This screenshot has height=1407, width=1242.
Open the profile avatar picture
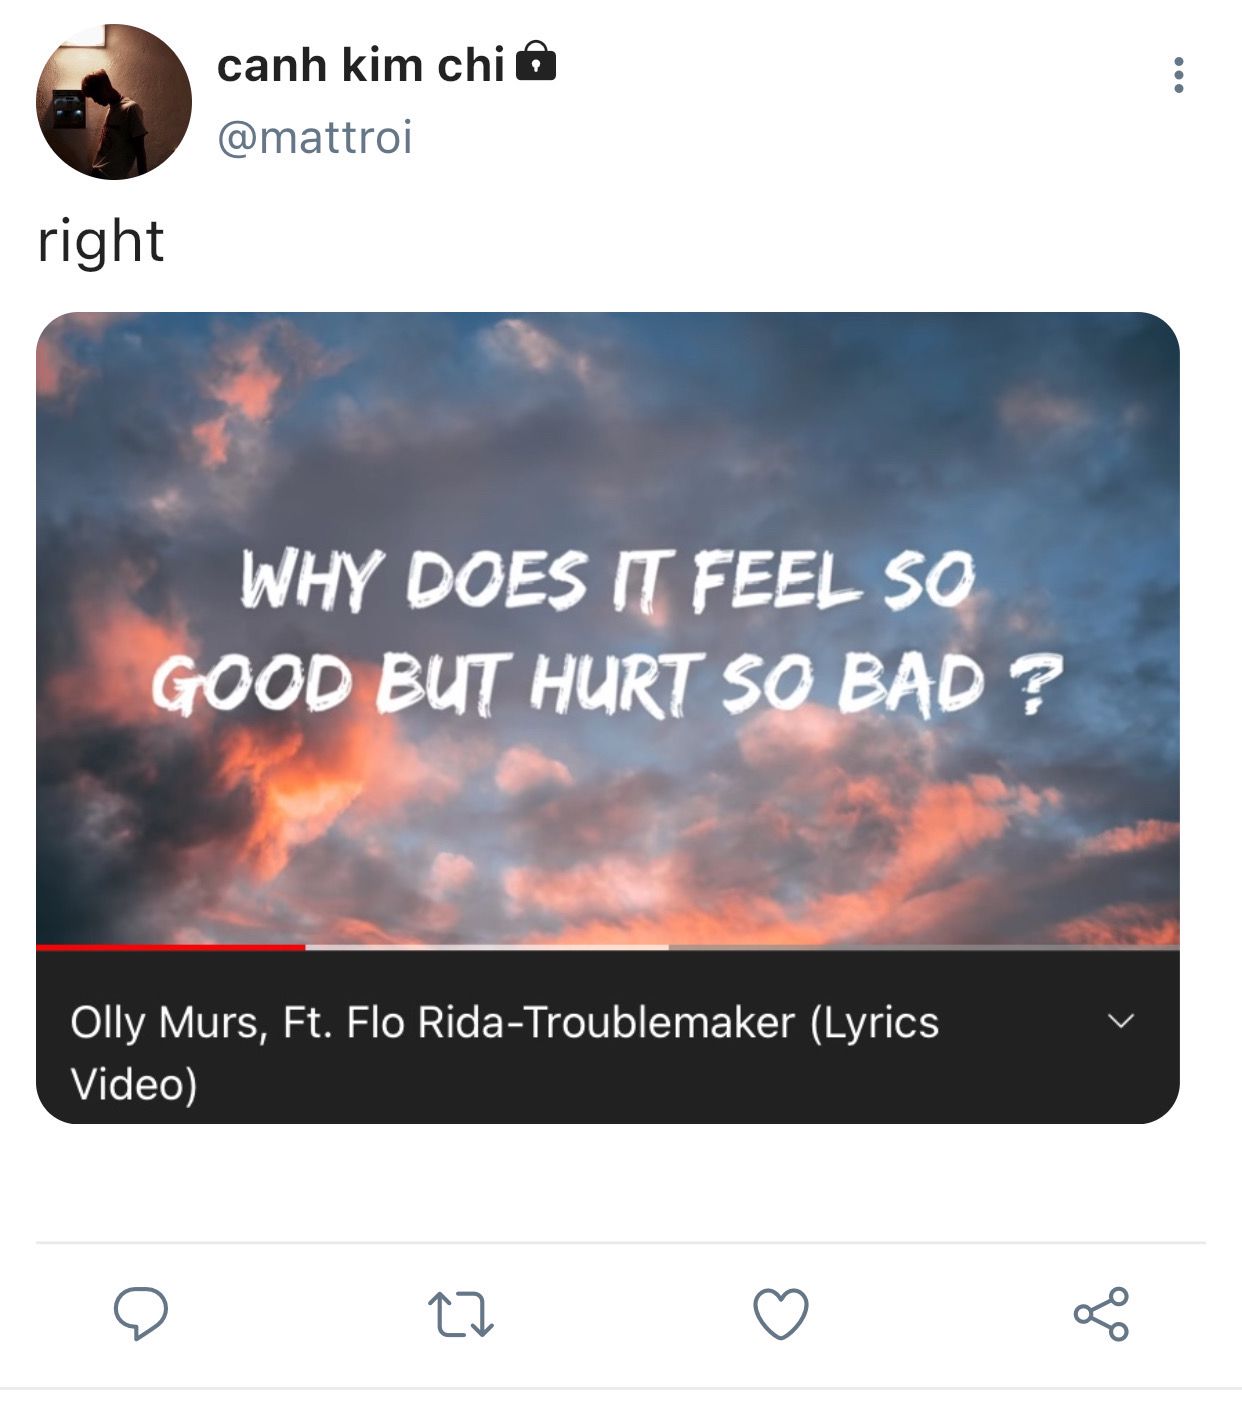113,102
